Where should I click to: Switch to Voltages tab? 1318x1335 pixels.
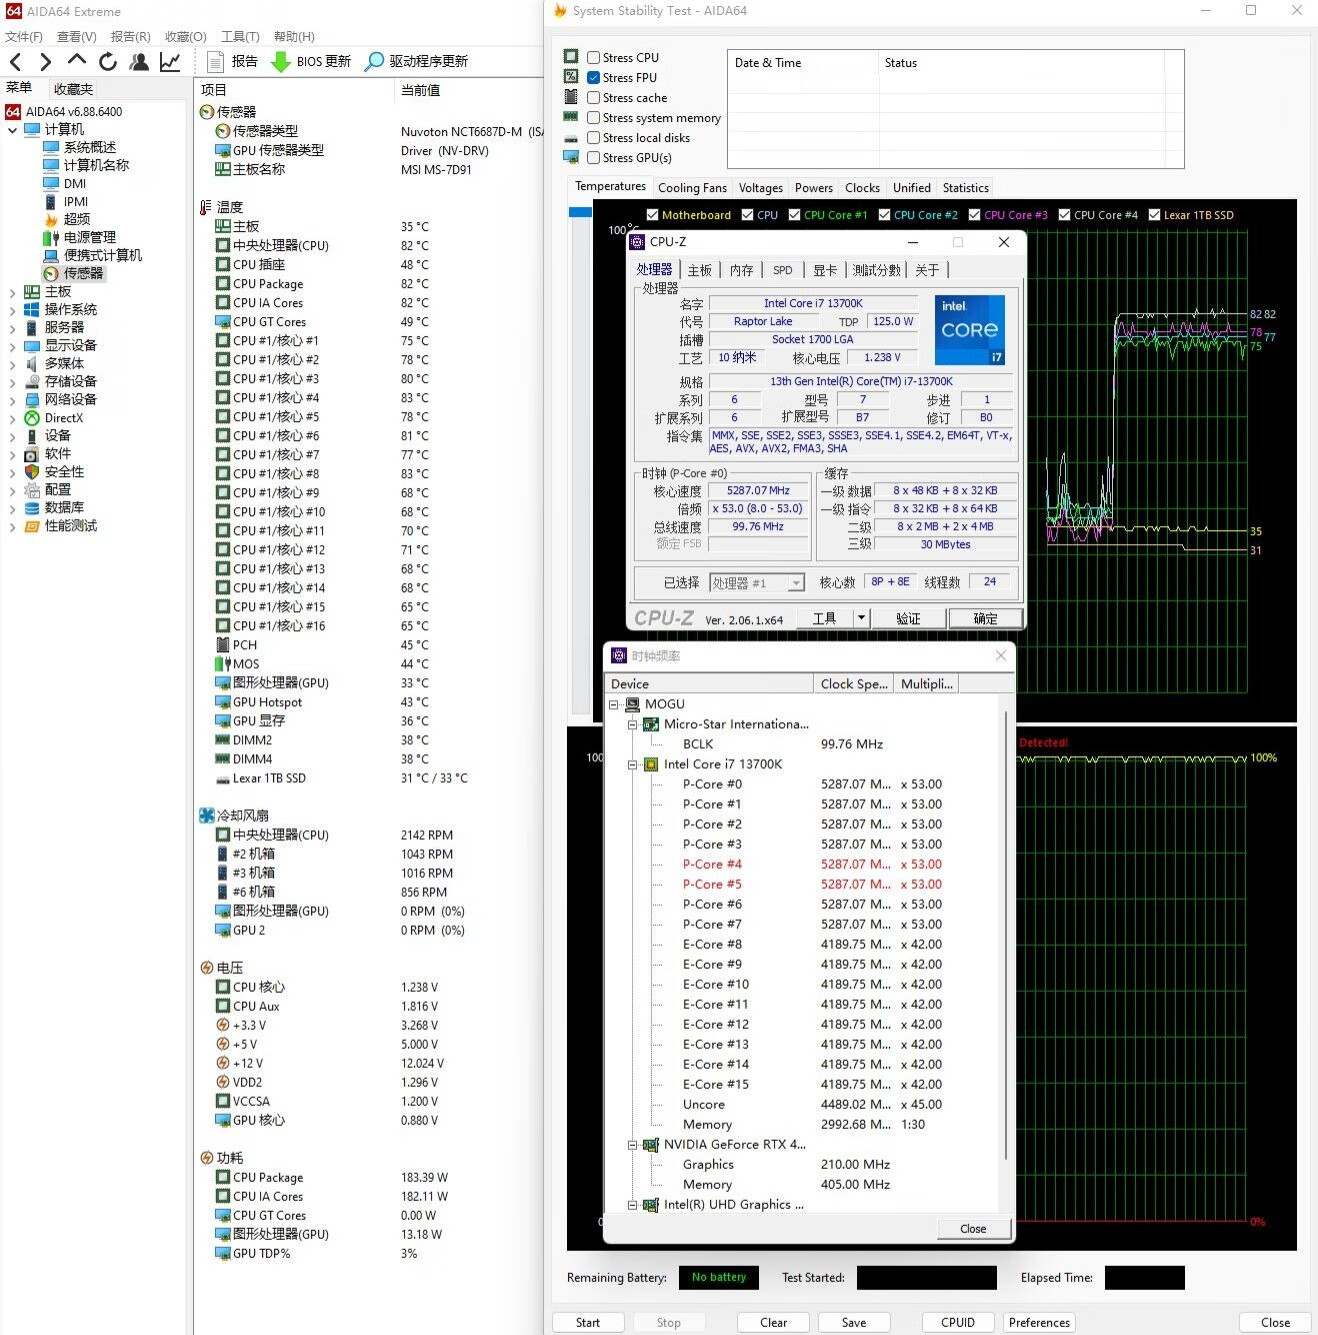point(761,188)
